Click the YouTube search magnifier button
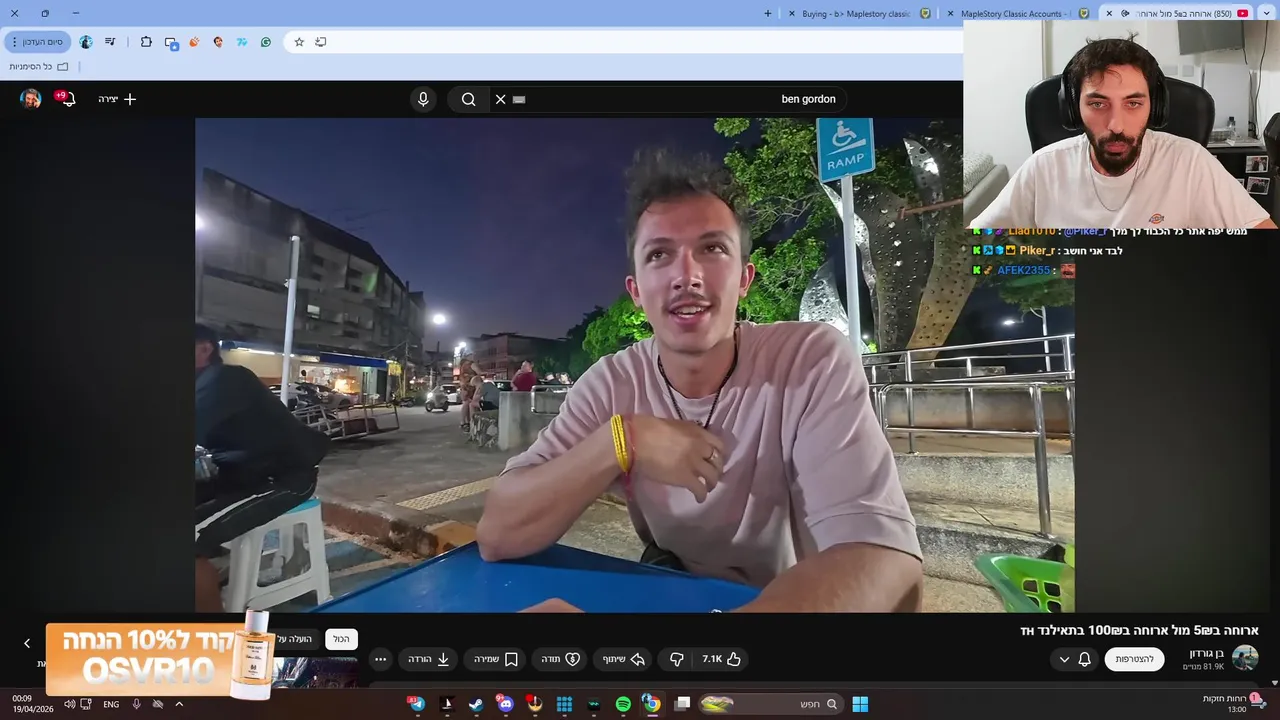Screen dimensions: 1280x720 [x=468, y=99]
